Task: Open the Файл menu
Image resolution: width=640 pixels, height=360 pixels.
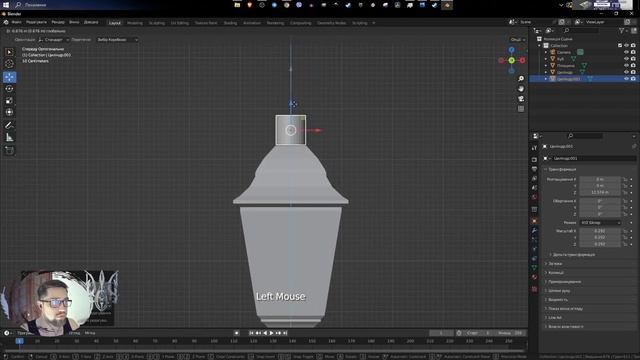Action: (x=16, y=22)
